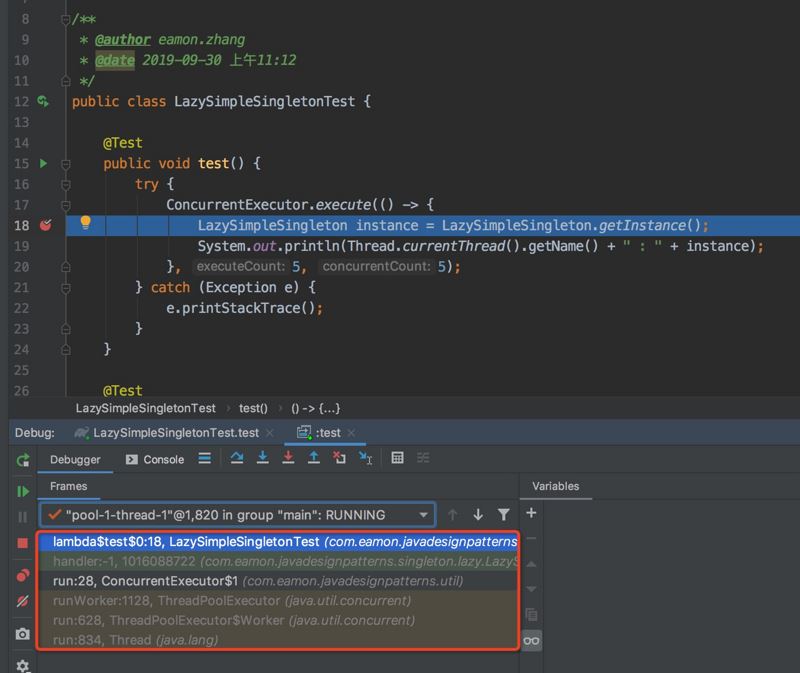Viewport: 800px width, 673px height.
Task: Open View Breakpoints icon in left debug strip
Action: coord(22,576)
